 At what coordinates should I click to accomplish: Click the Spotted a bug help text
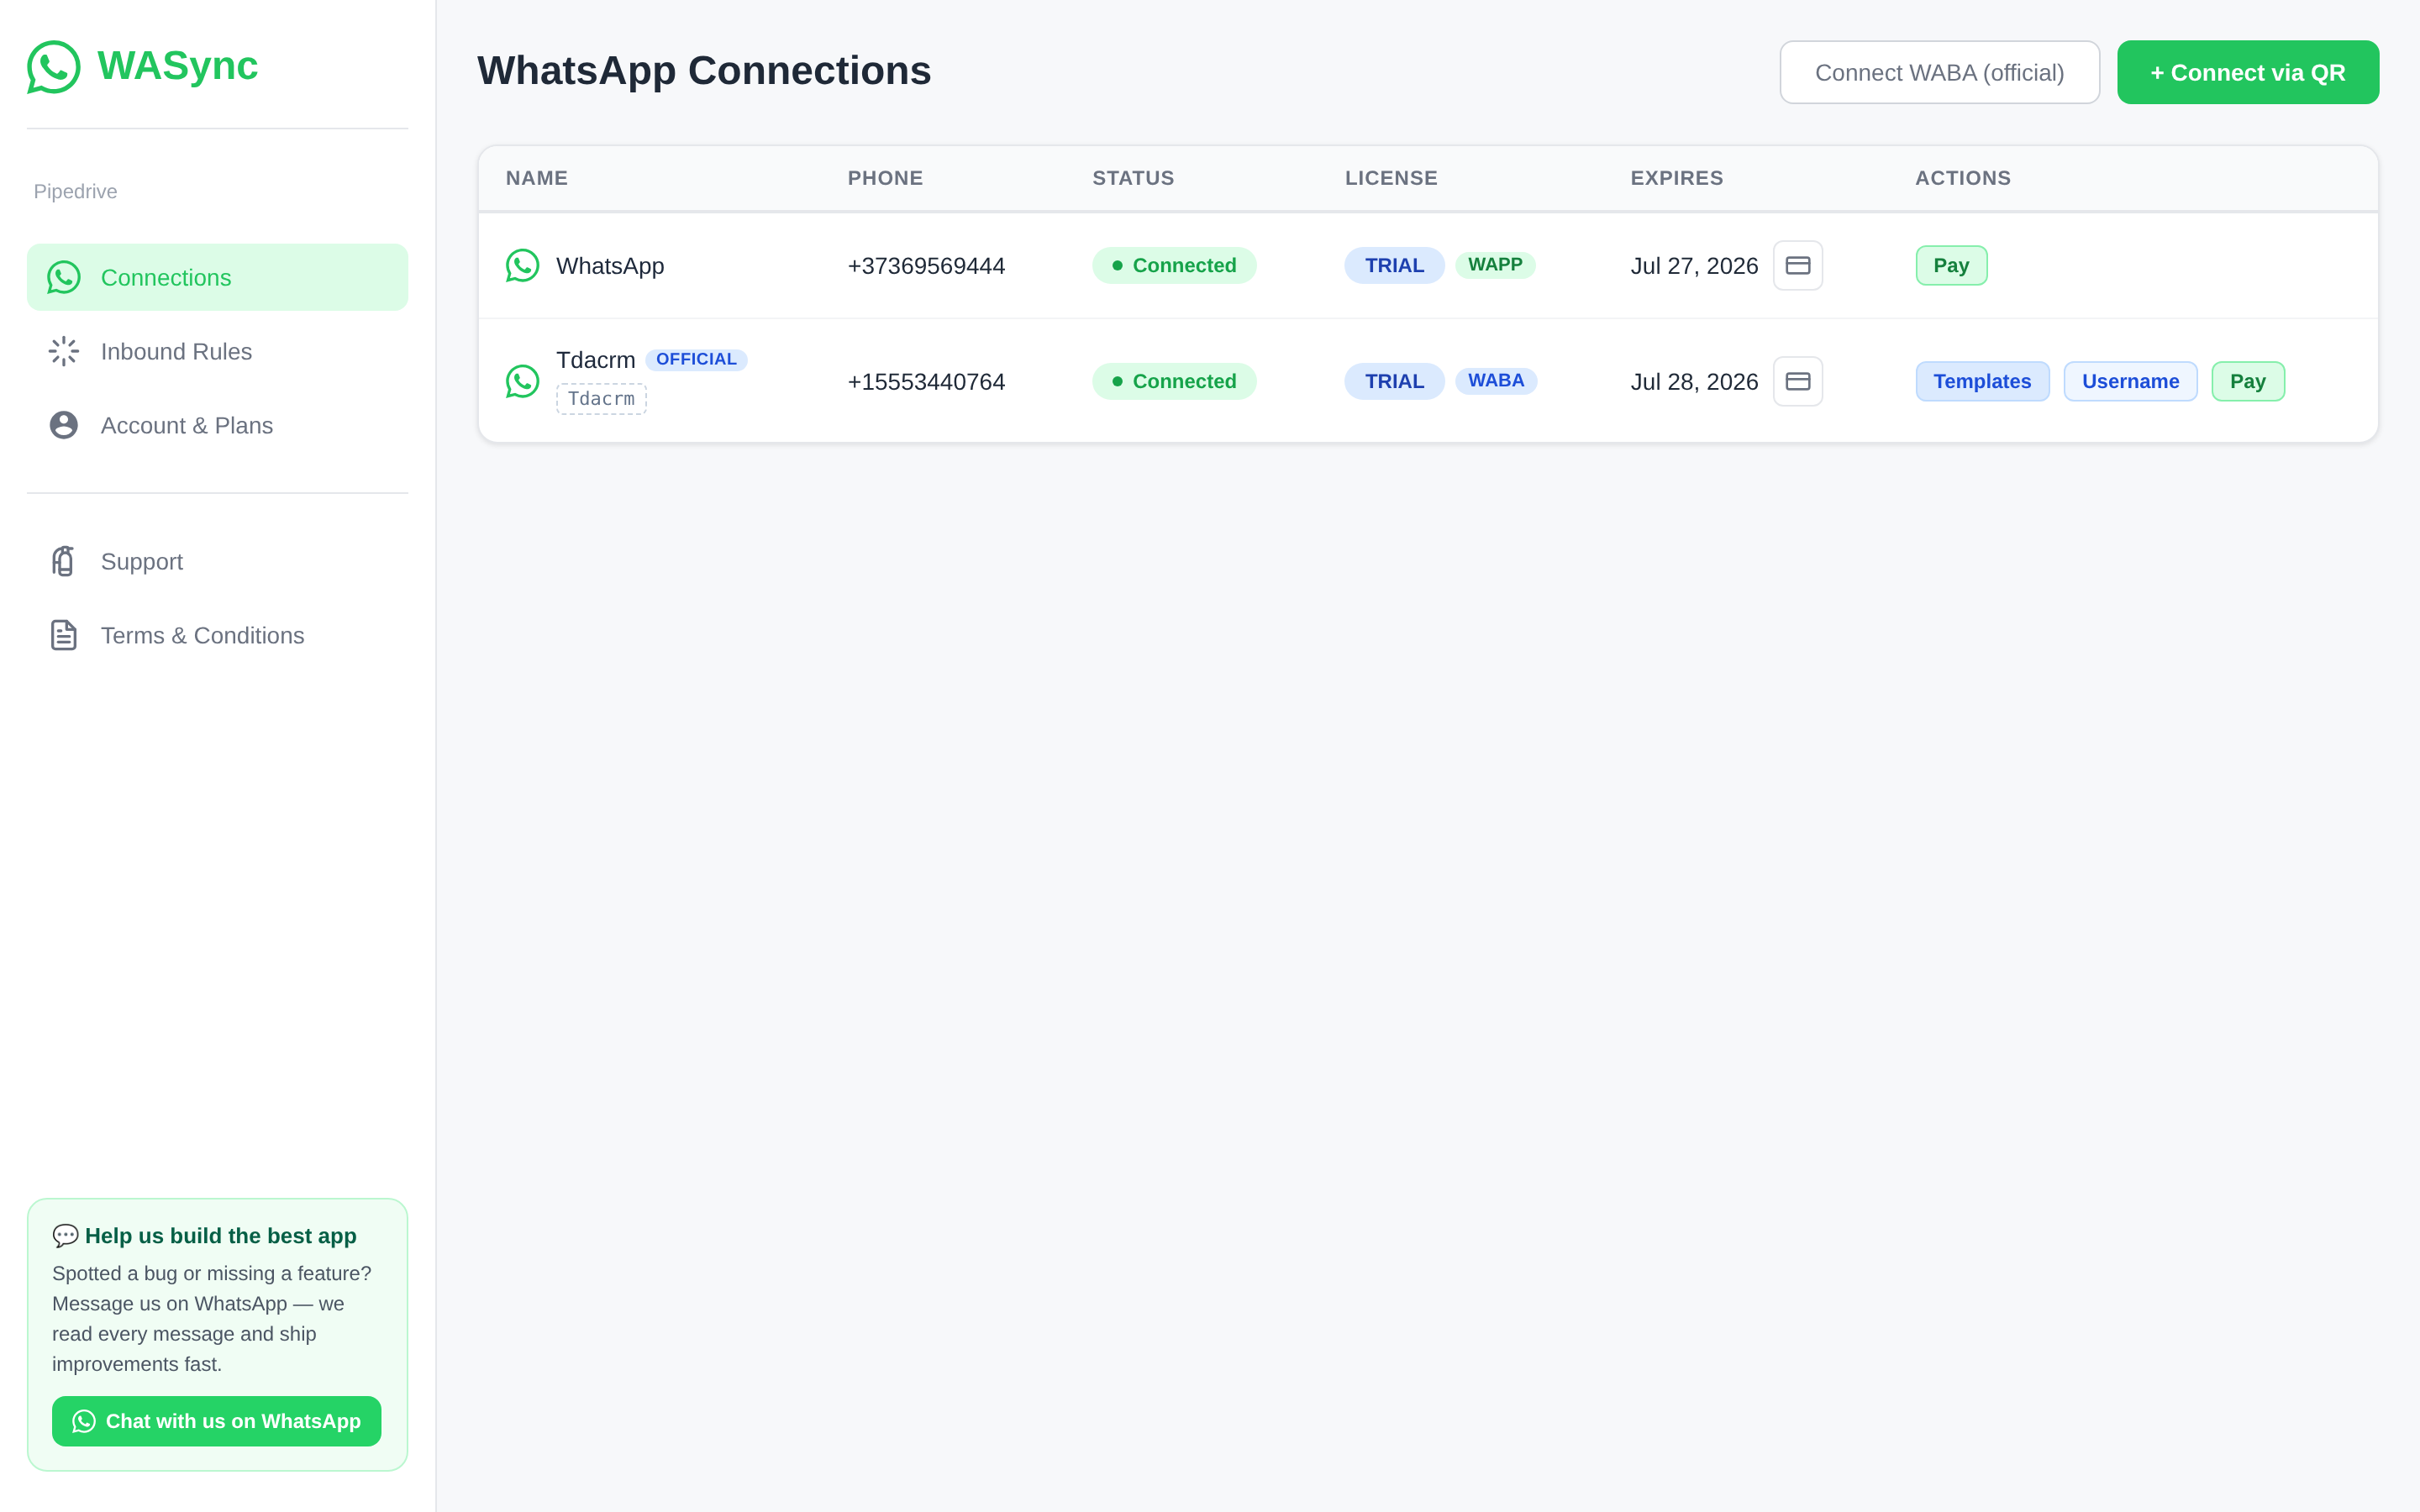pyautogui.click(x=212, y=1319)
